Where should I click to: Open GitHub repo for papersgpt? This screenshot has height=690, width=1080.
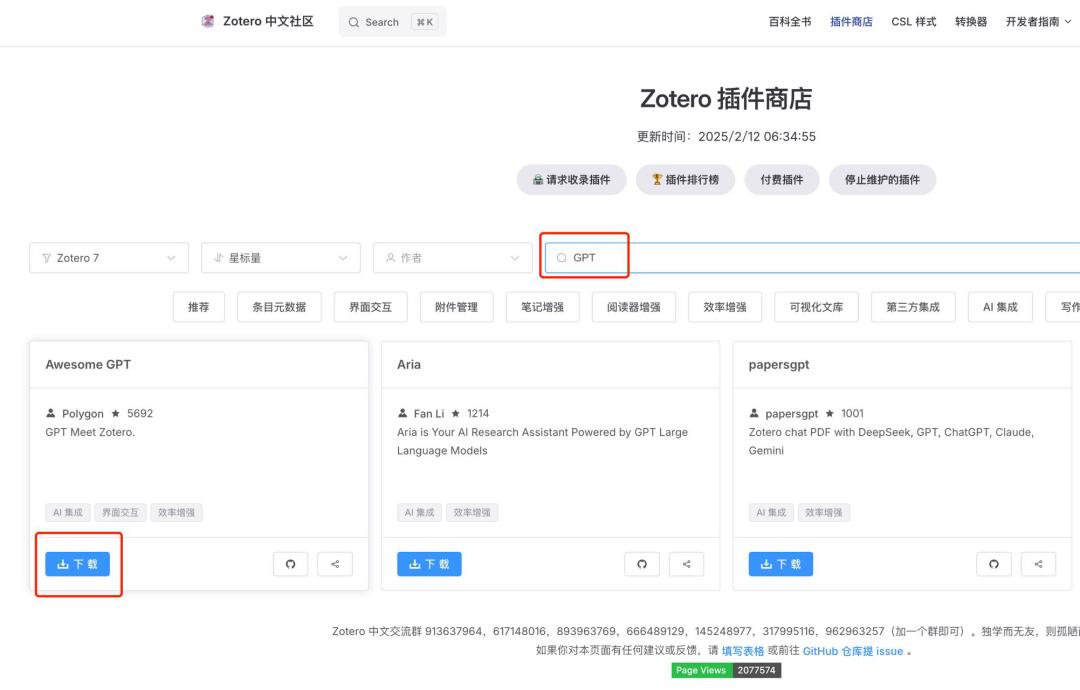tap(994, 564)
